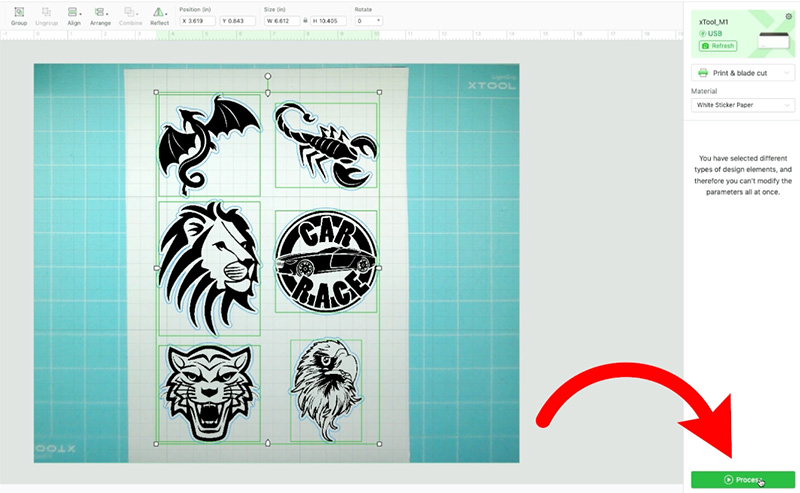Open the Align tool options
The height and width of the screenshot is (493, 800).
73,14
